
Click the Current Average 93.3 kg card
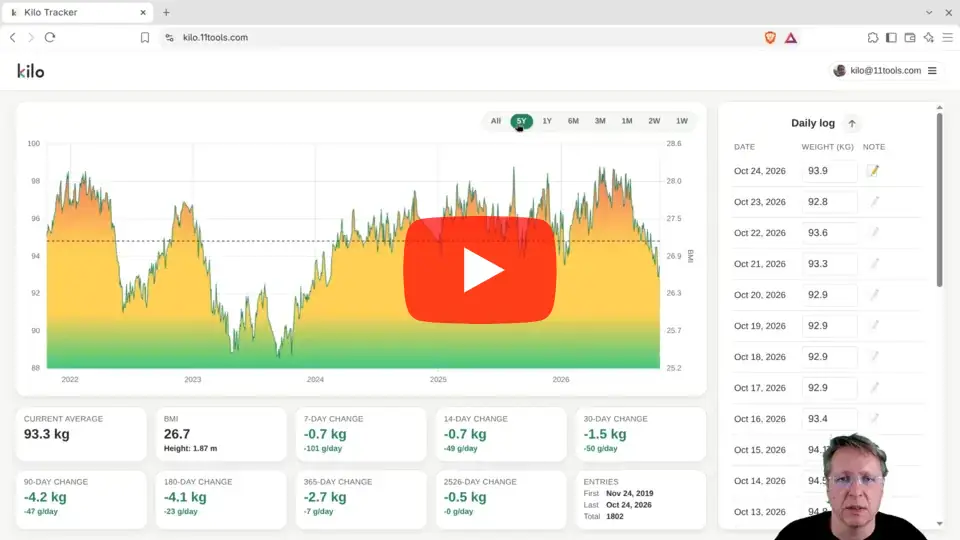[81, 434]
